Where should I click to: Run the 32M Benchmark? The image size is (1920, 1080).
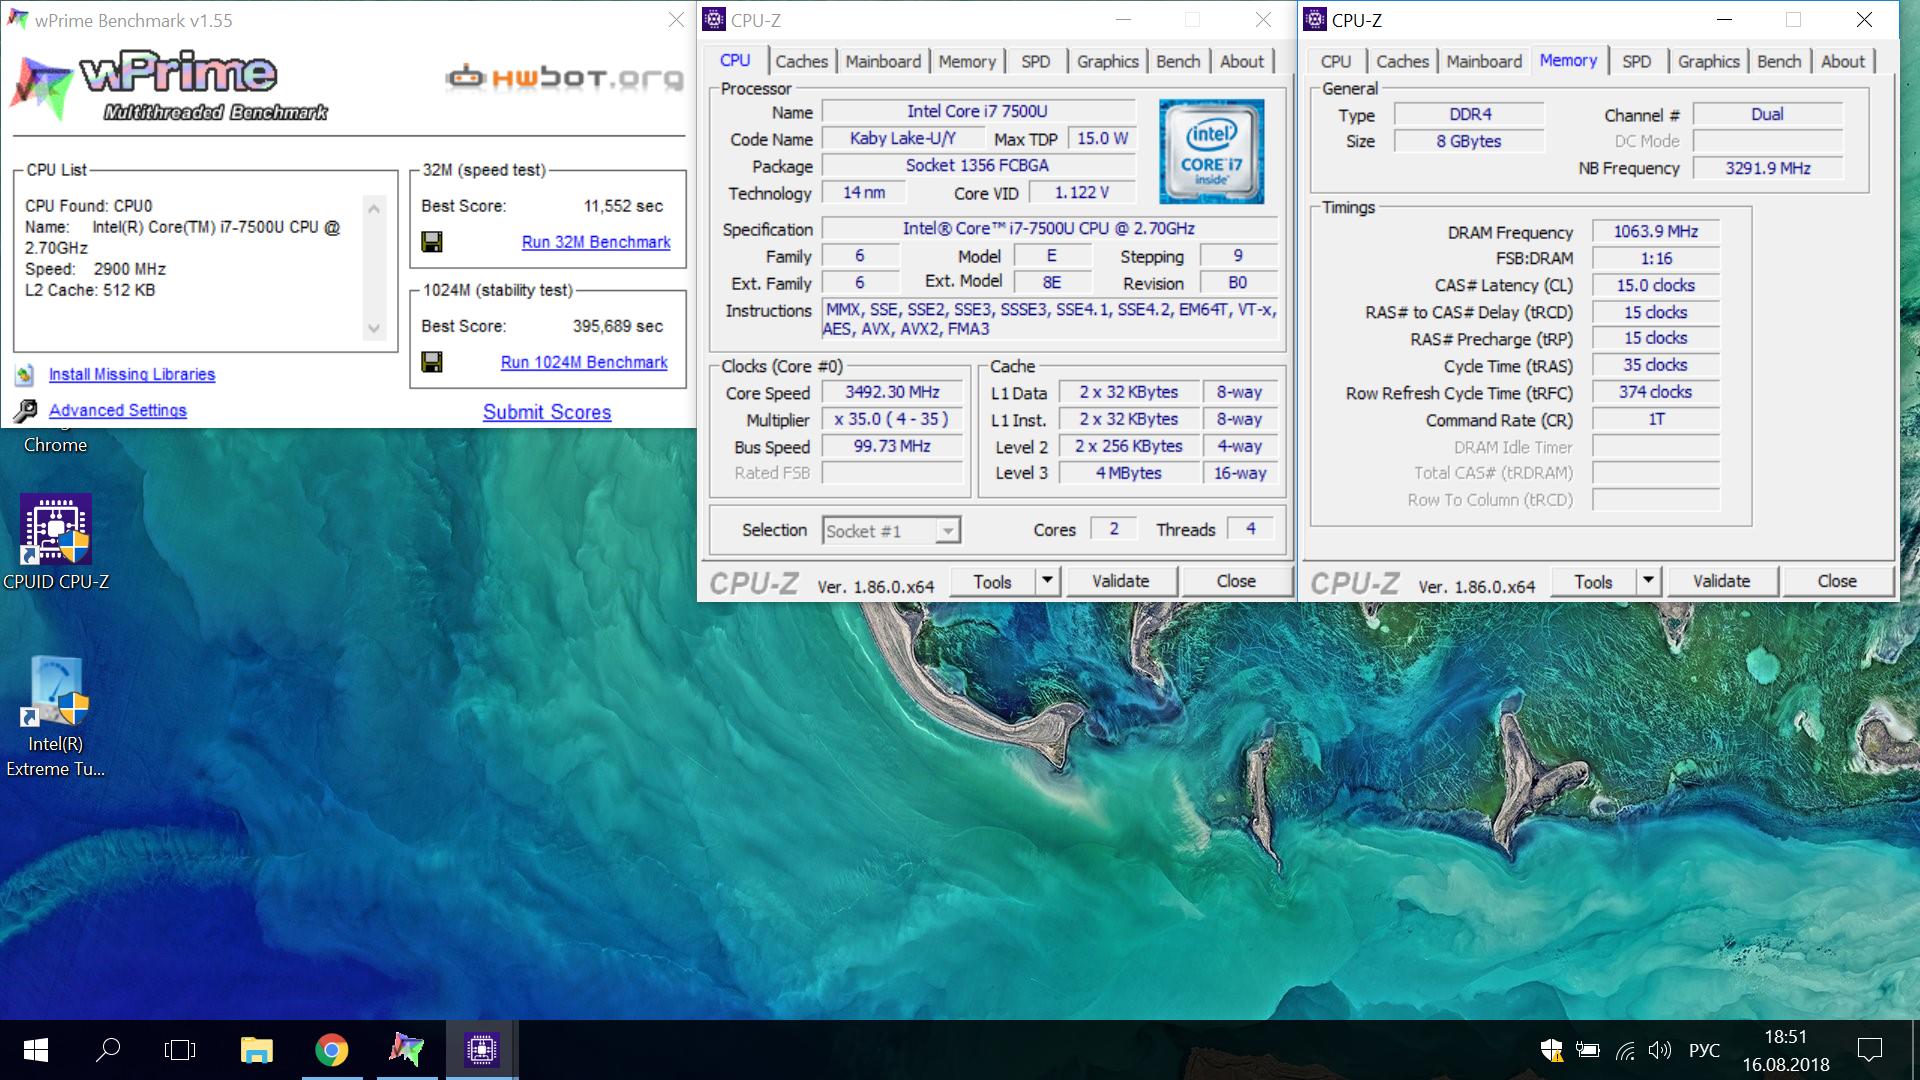tap(596, 242)
